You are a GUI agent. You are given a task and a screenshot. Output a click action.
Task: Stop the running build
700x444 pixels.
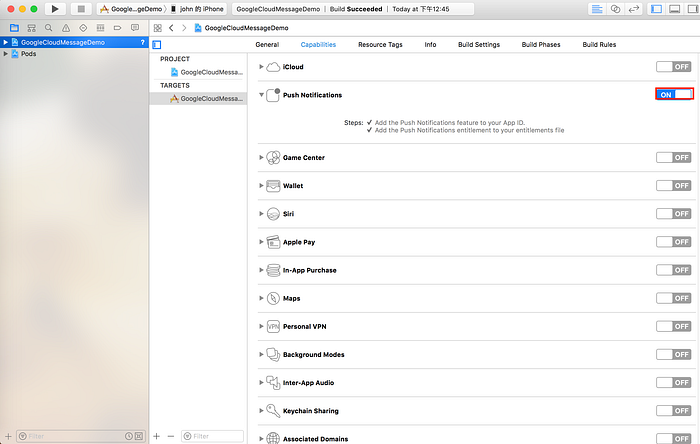(81, 9)
